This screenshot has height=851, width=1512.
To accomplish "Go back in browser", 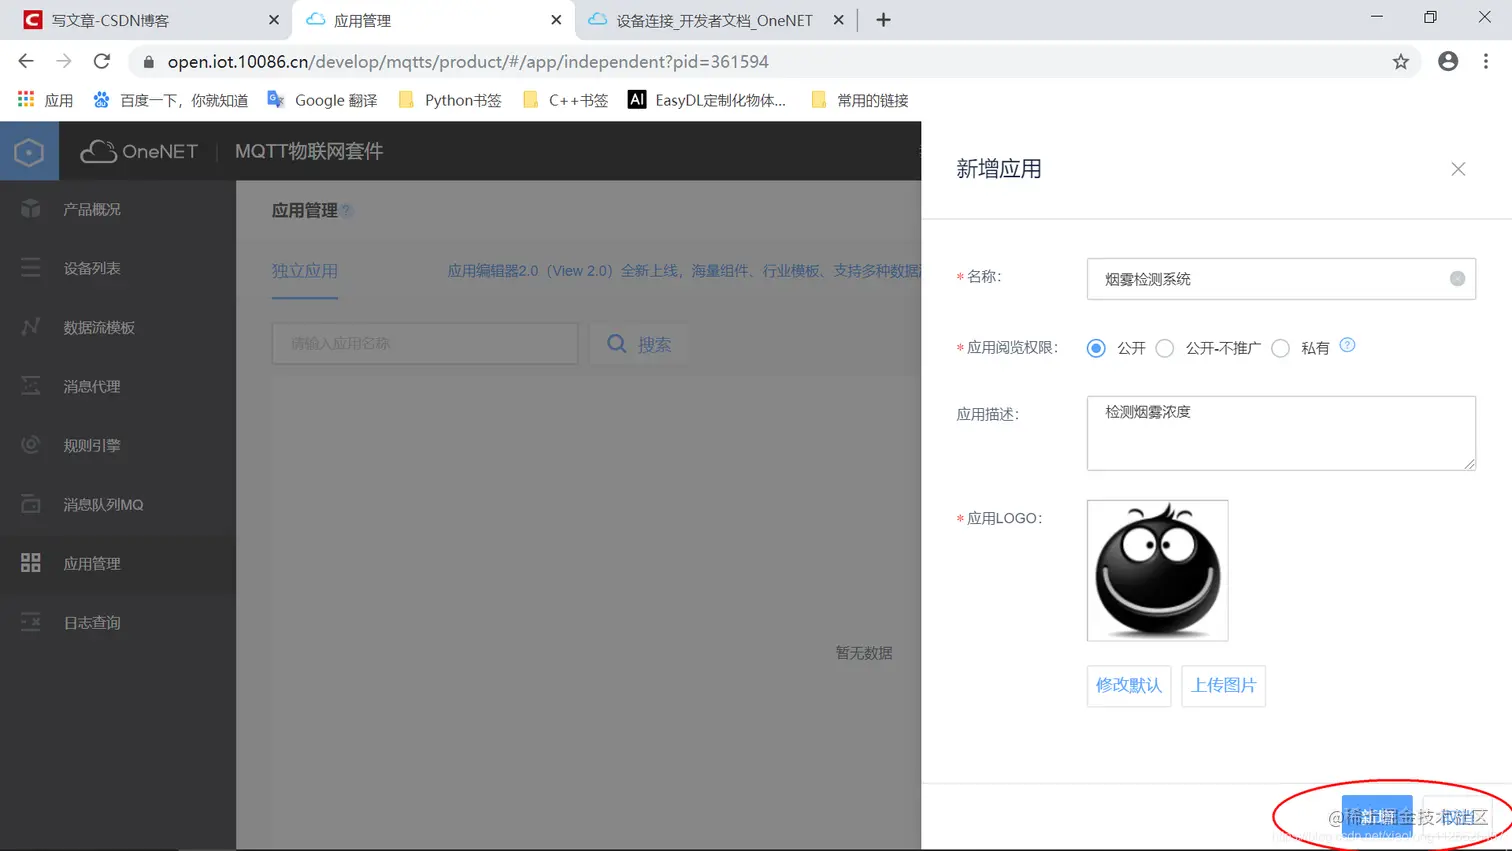I will pos(27,61).
